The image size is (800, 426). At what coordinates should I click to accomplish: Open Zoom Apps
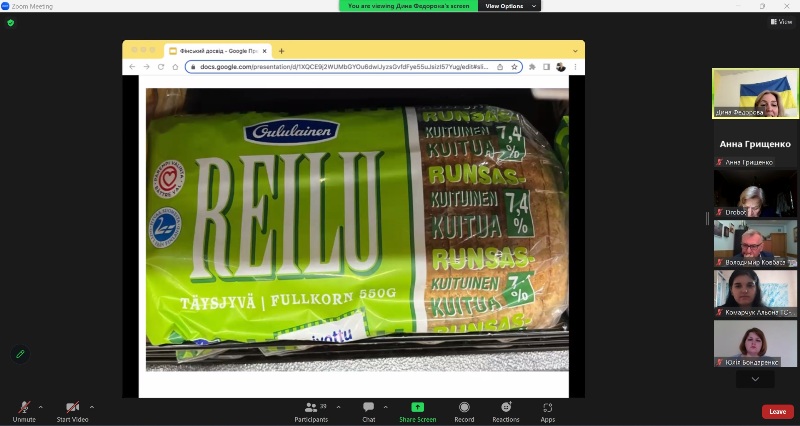tap(548, 410)
